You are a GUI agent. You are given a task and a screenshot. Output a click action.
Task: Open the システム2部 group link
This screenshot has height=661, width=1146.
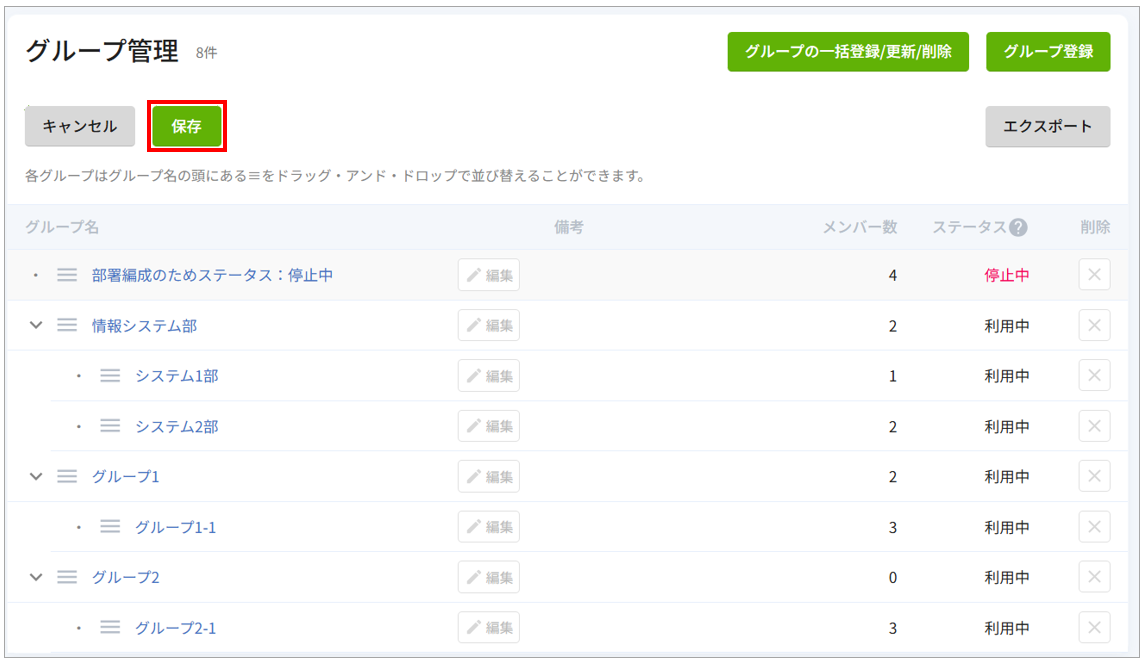(x=177, y=426)
